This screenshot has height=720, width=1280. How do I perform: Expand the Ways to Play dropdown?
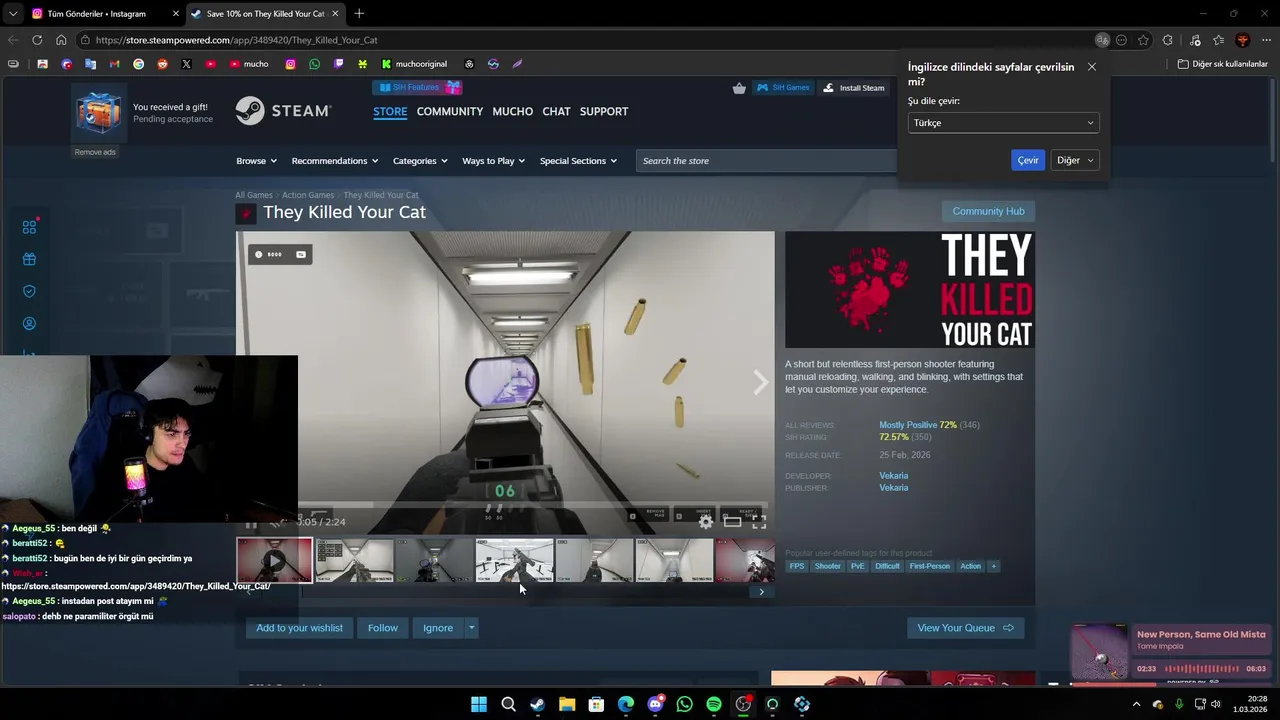click(x=493, y=161)
